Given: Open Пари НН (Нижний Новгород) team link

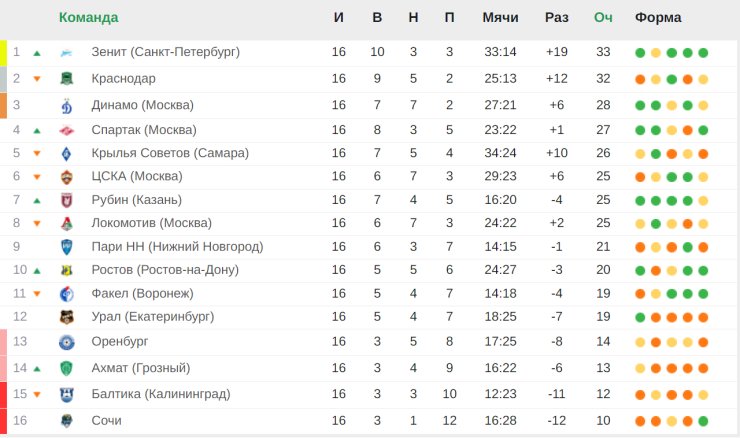Looking at the screenshot, I should coord(177,247).
